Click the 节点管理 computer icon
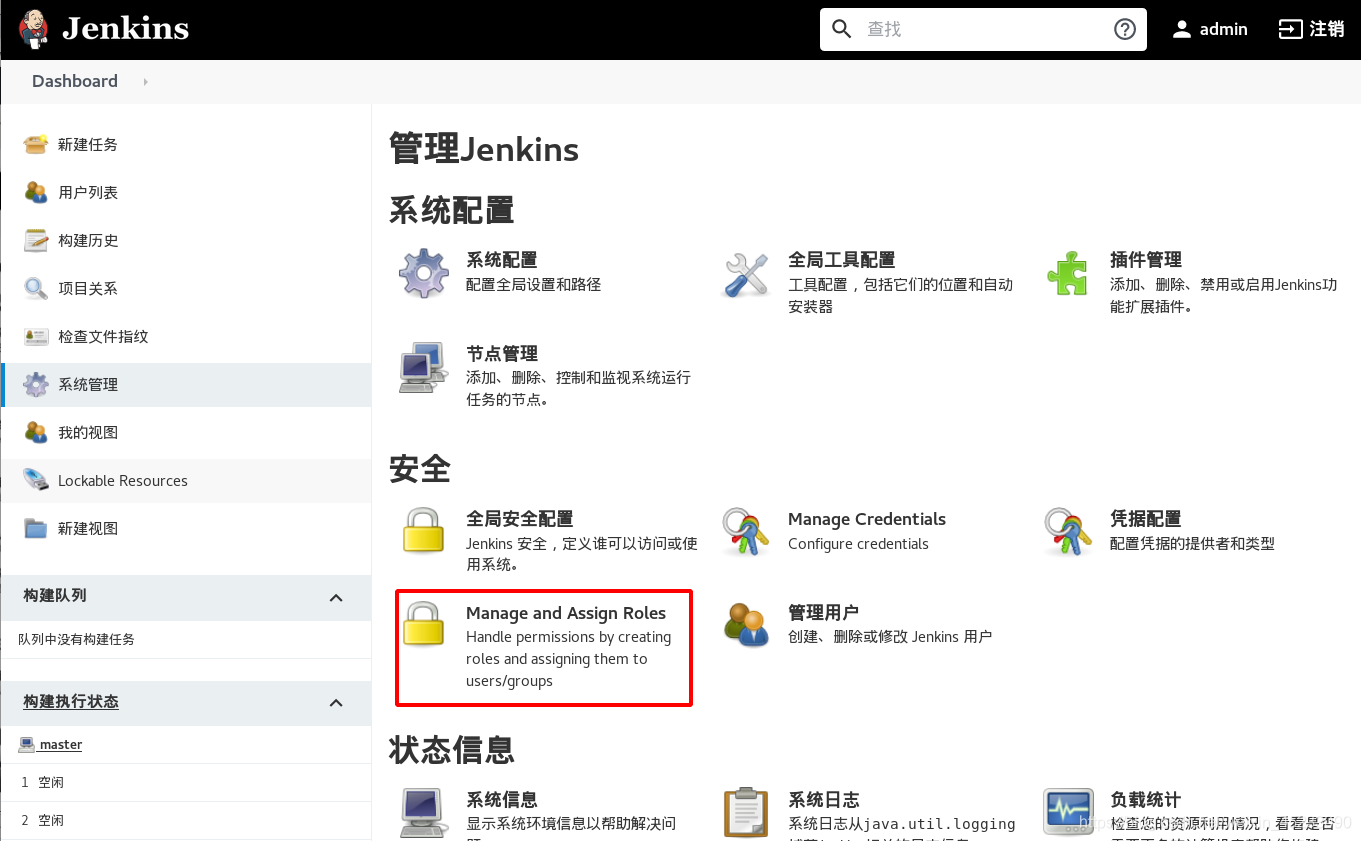 click(x=424, y=368)
